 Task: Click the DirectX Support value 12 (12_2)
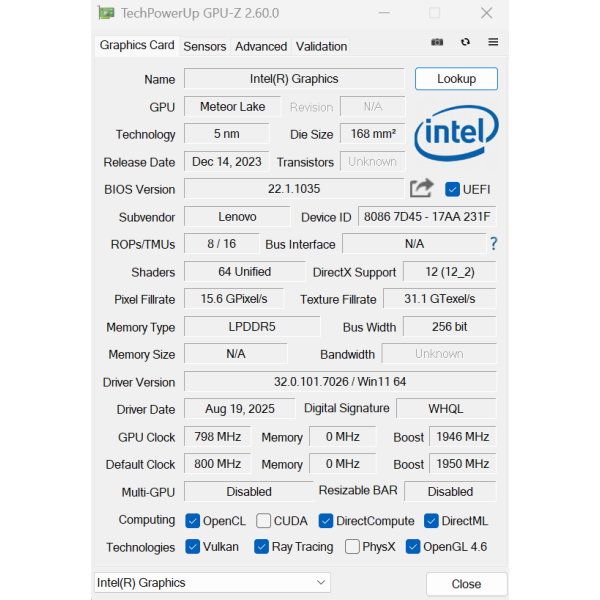click(450, 272)
